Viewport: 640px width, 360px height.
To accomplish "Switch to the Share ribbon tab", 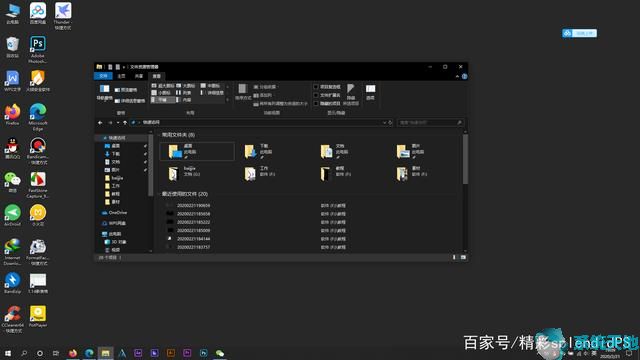I will [139, 76].
